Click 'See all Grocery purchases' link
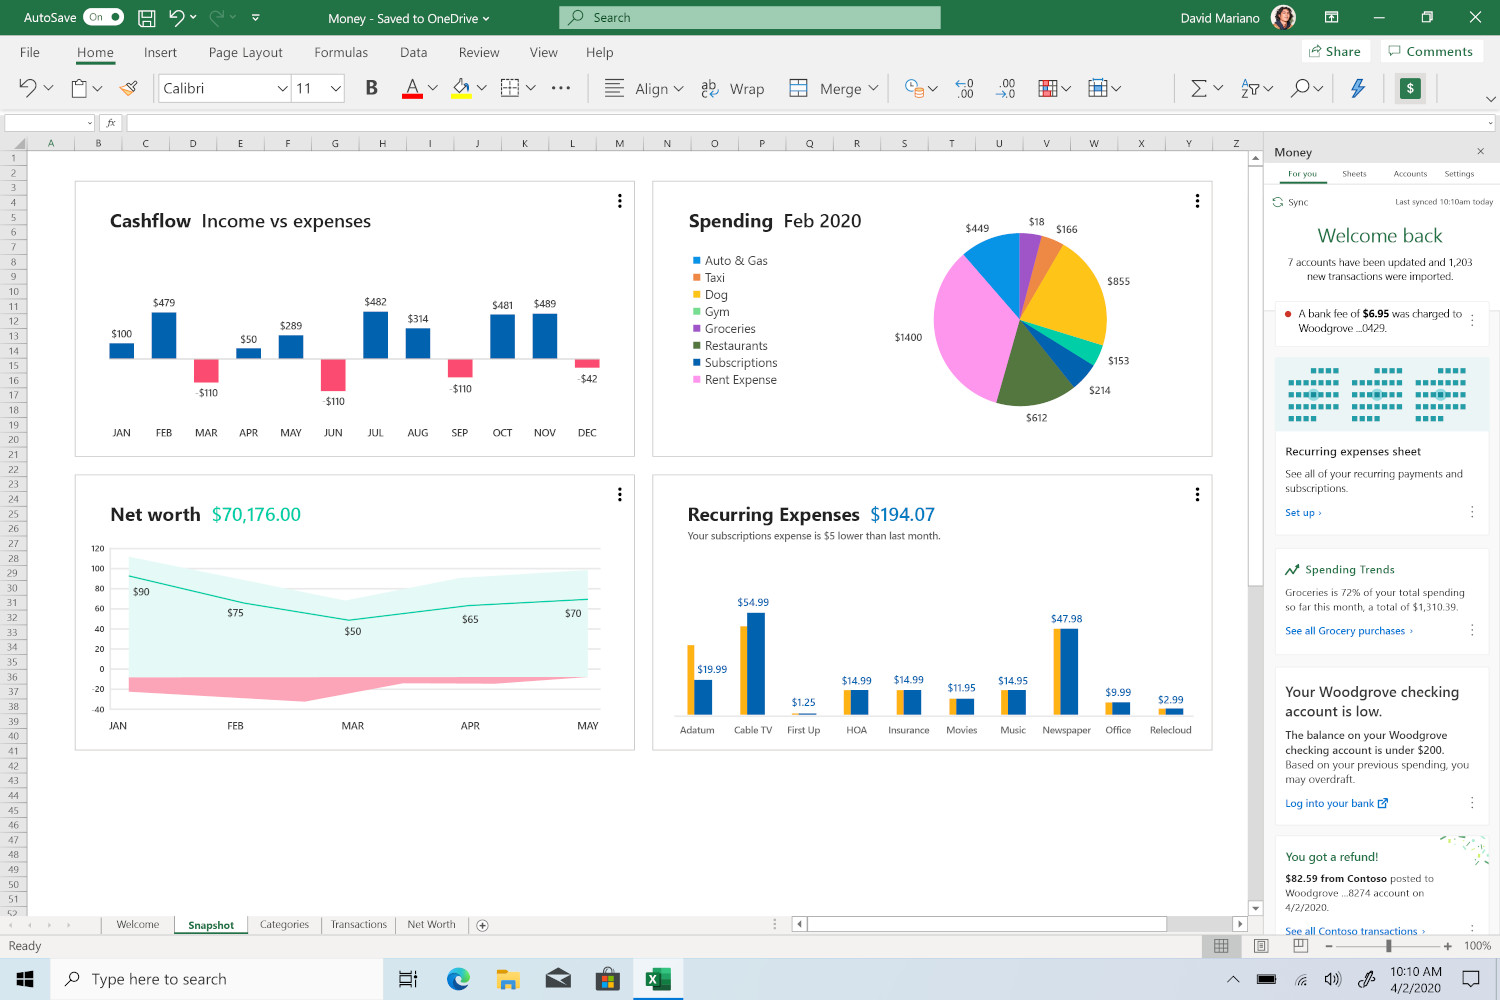 (1349, 631)
